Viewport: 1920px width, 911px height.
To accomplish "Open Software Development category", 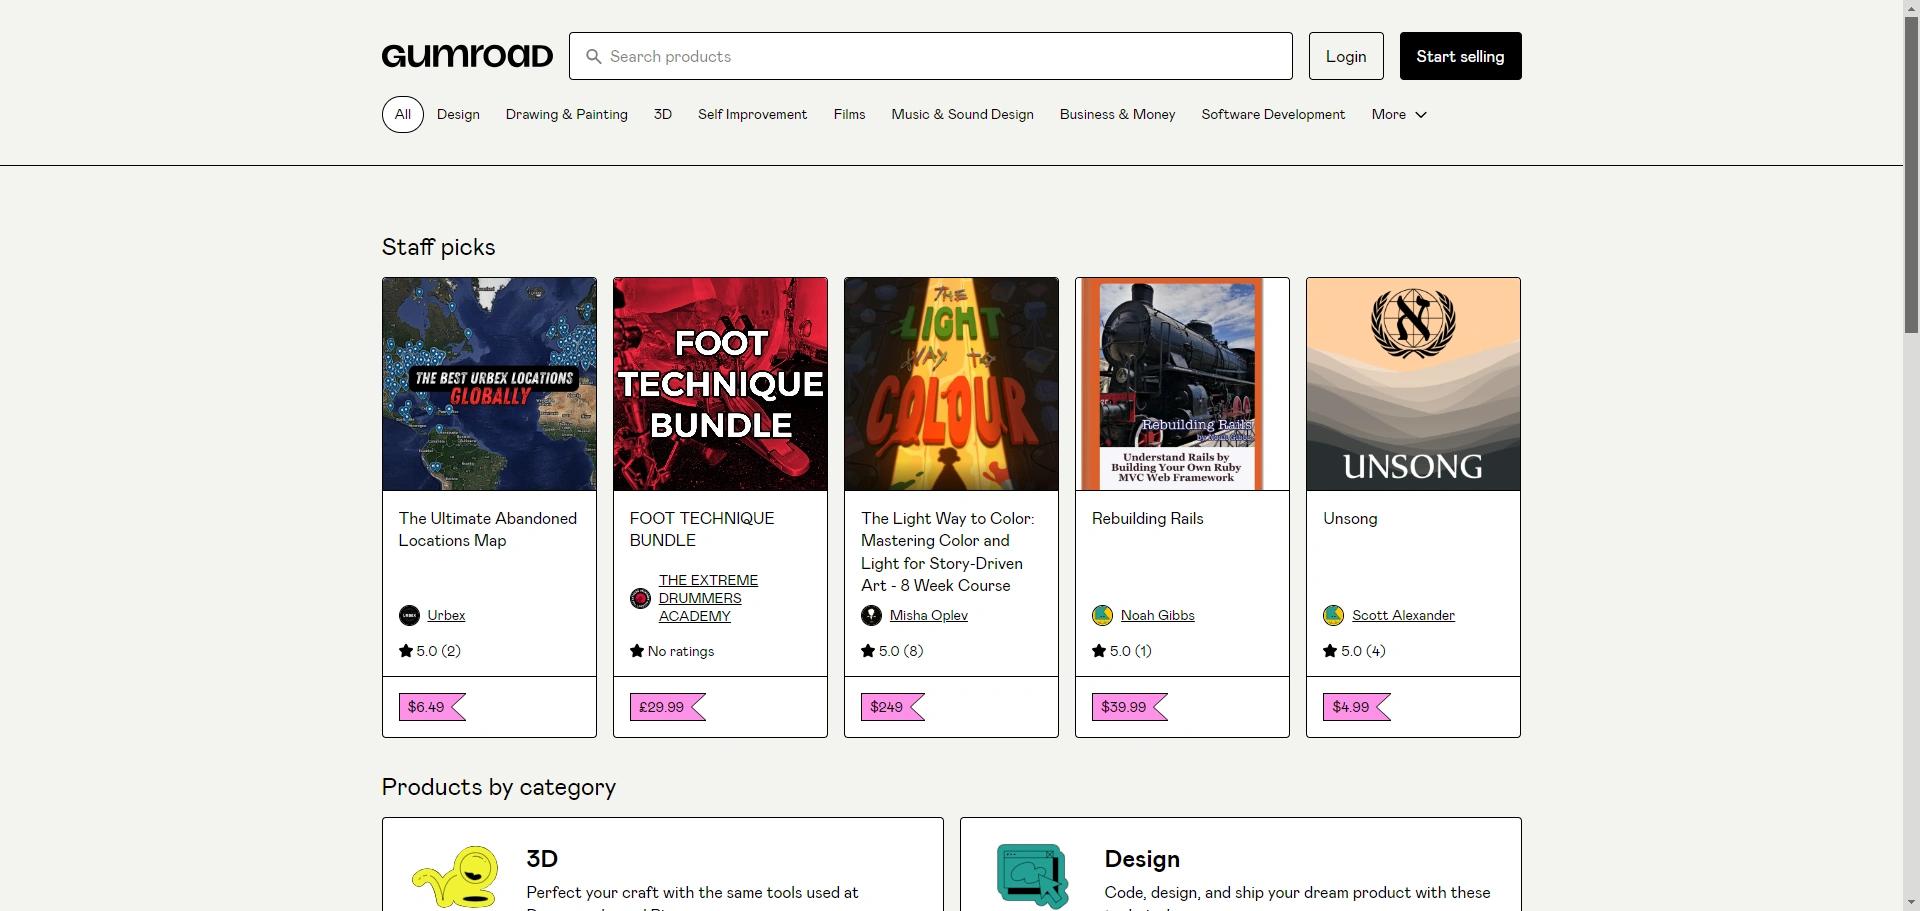I will point(1273,114).
